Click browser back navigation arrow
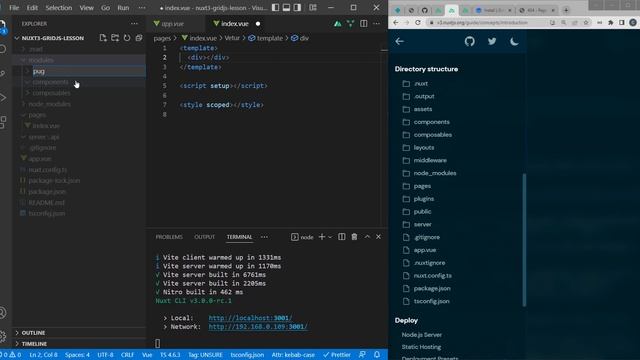 coord(396,22)
